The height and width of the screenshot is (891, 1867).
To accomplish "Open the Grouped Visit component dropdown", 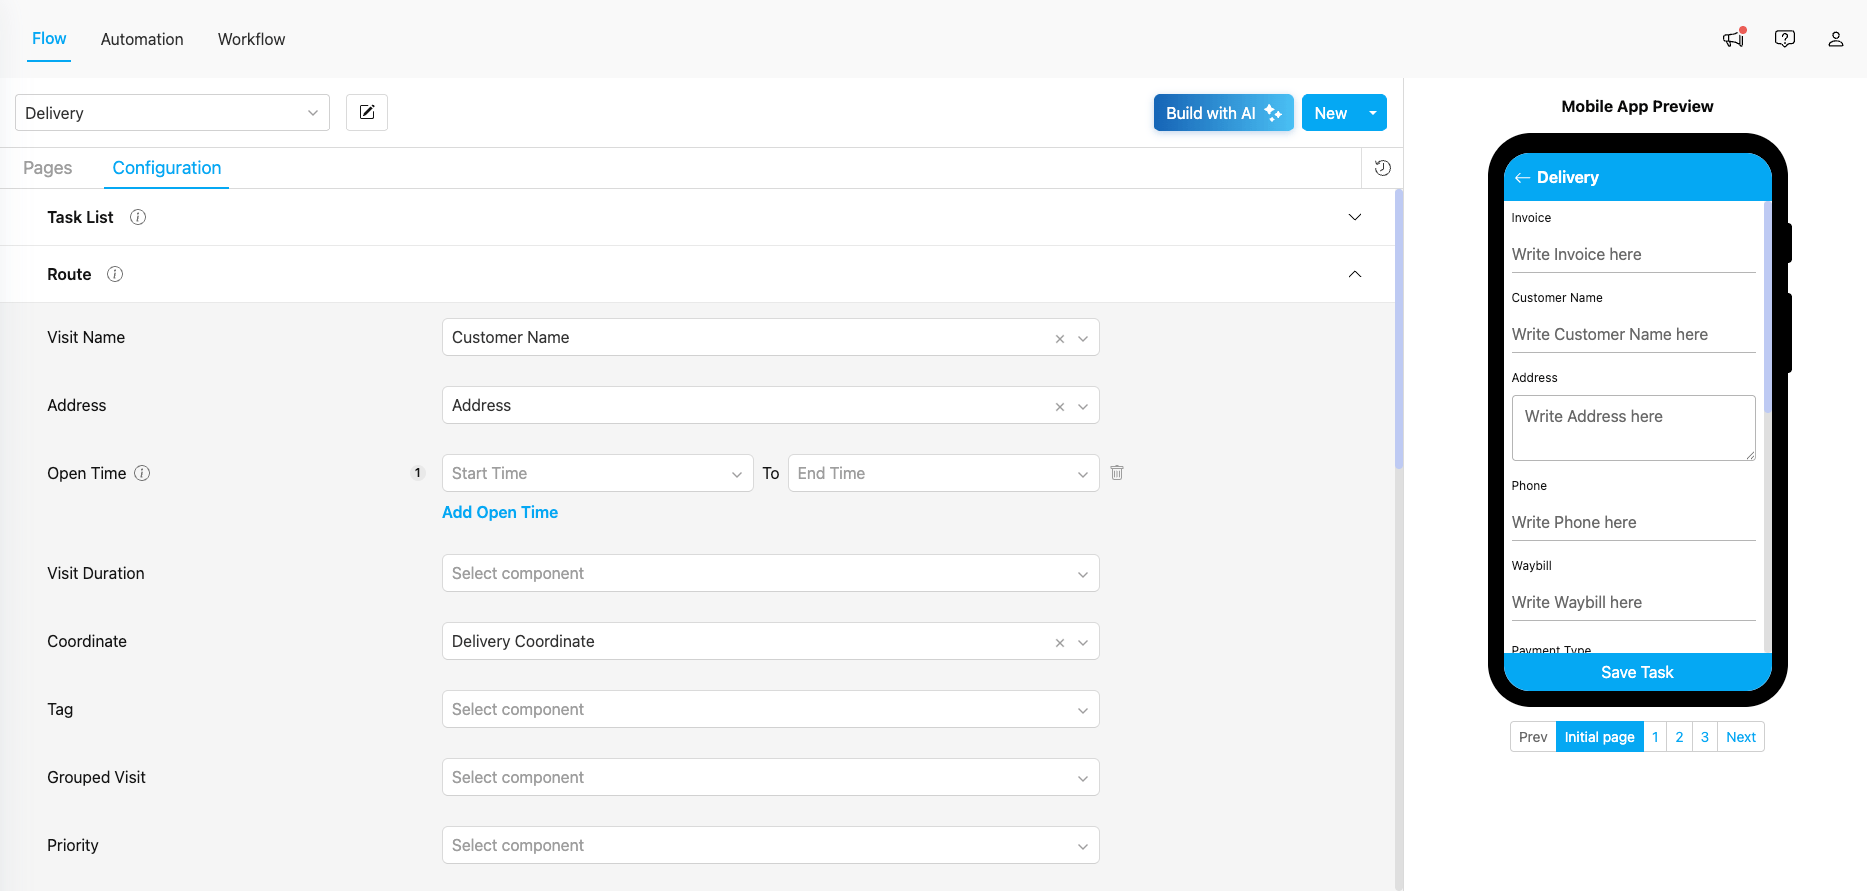I will click(770, 777).
